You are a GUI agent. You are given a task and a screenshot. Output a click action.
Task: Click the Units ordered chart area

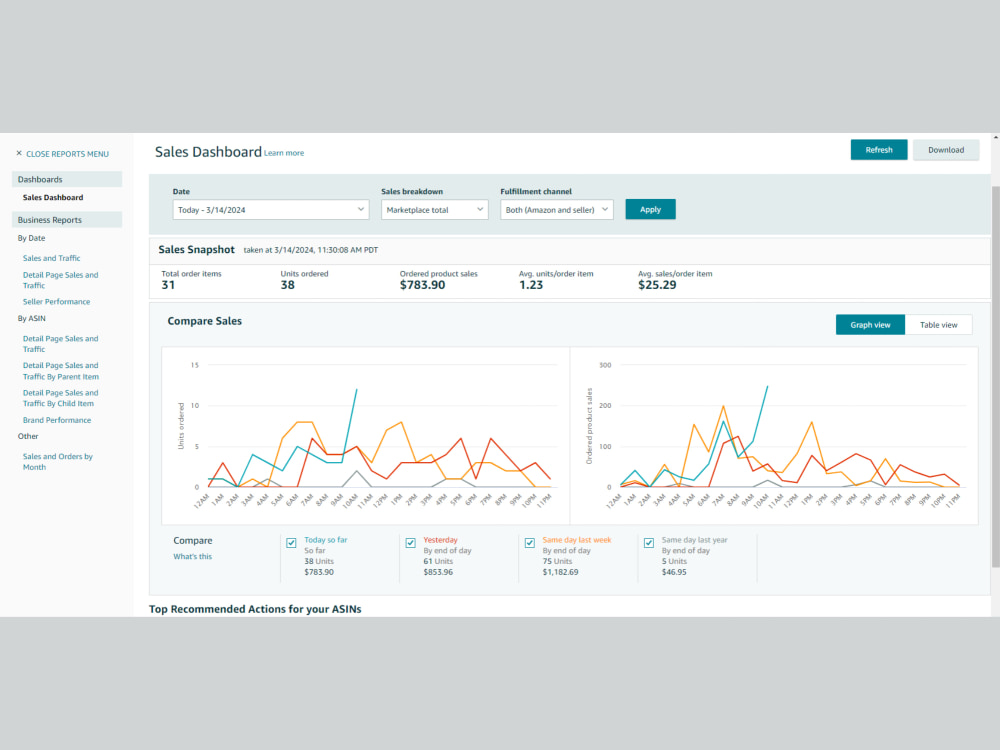[365, 436]
